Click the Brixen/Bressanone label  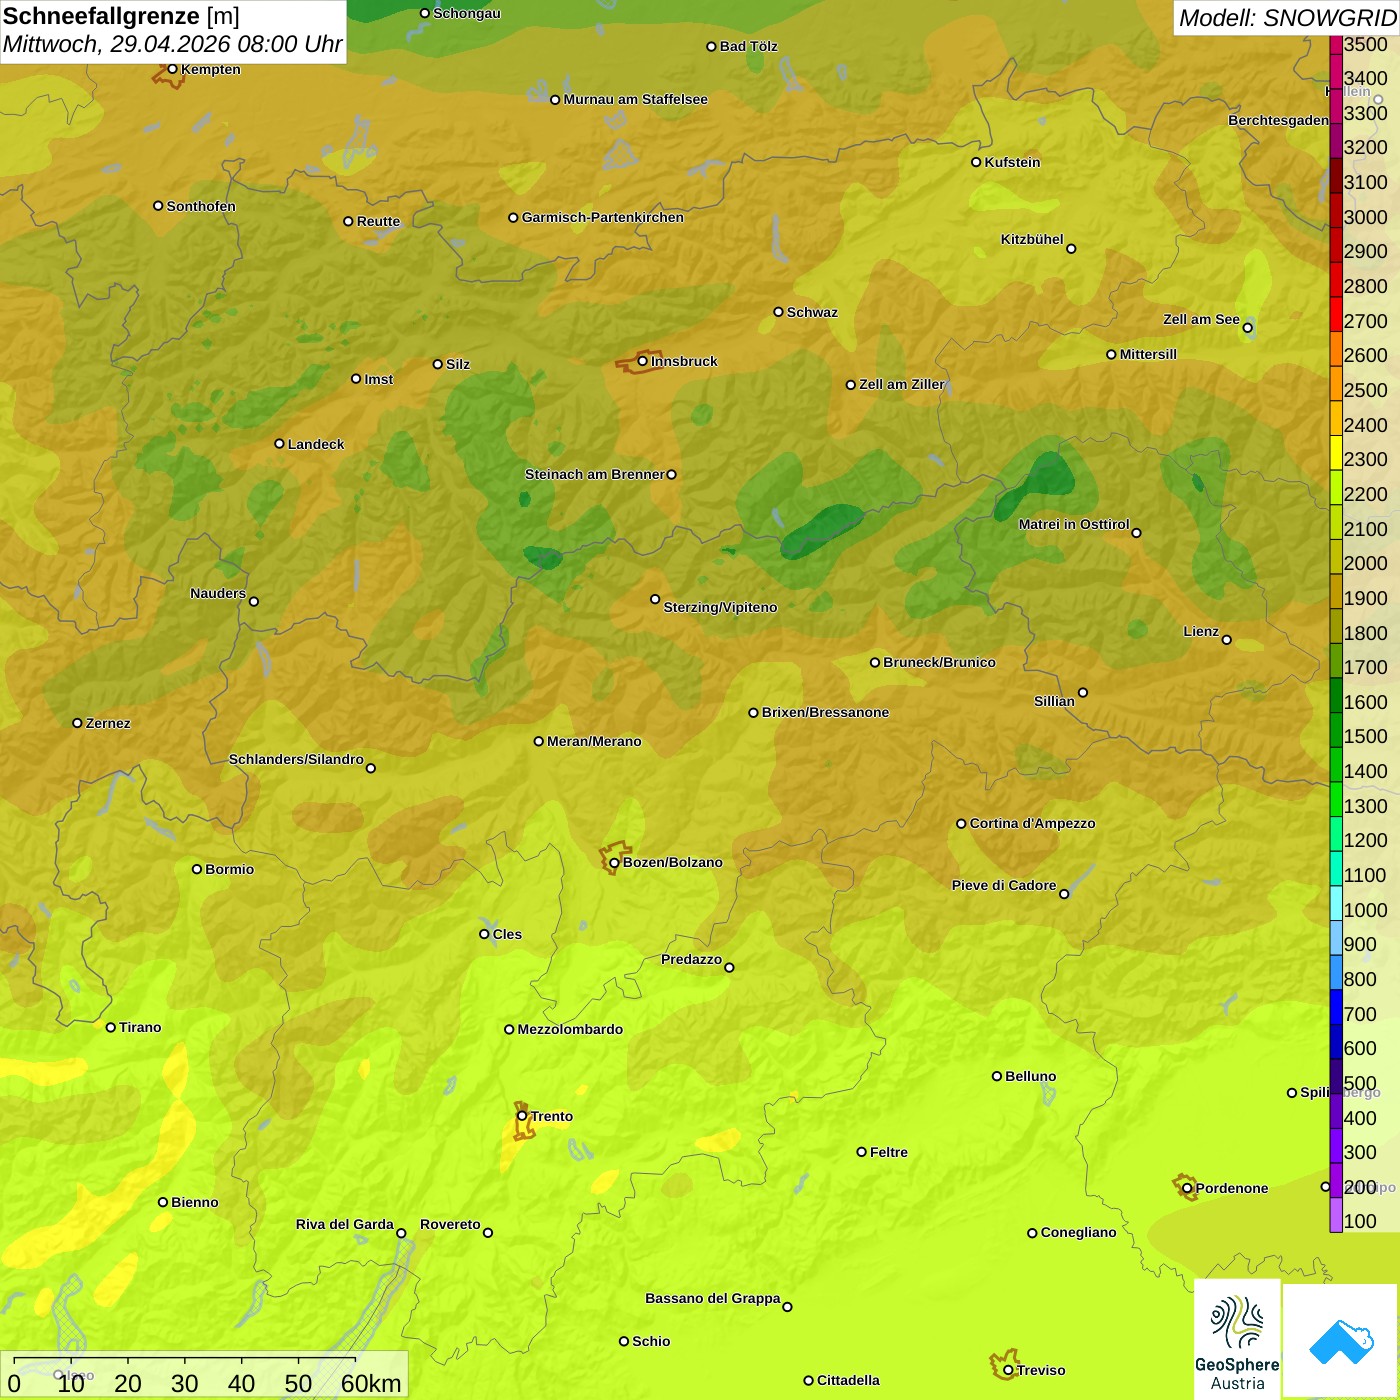point(825,712)
